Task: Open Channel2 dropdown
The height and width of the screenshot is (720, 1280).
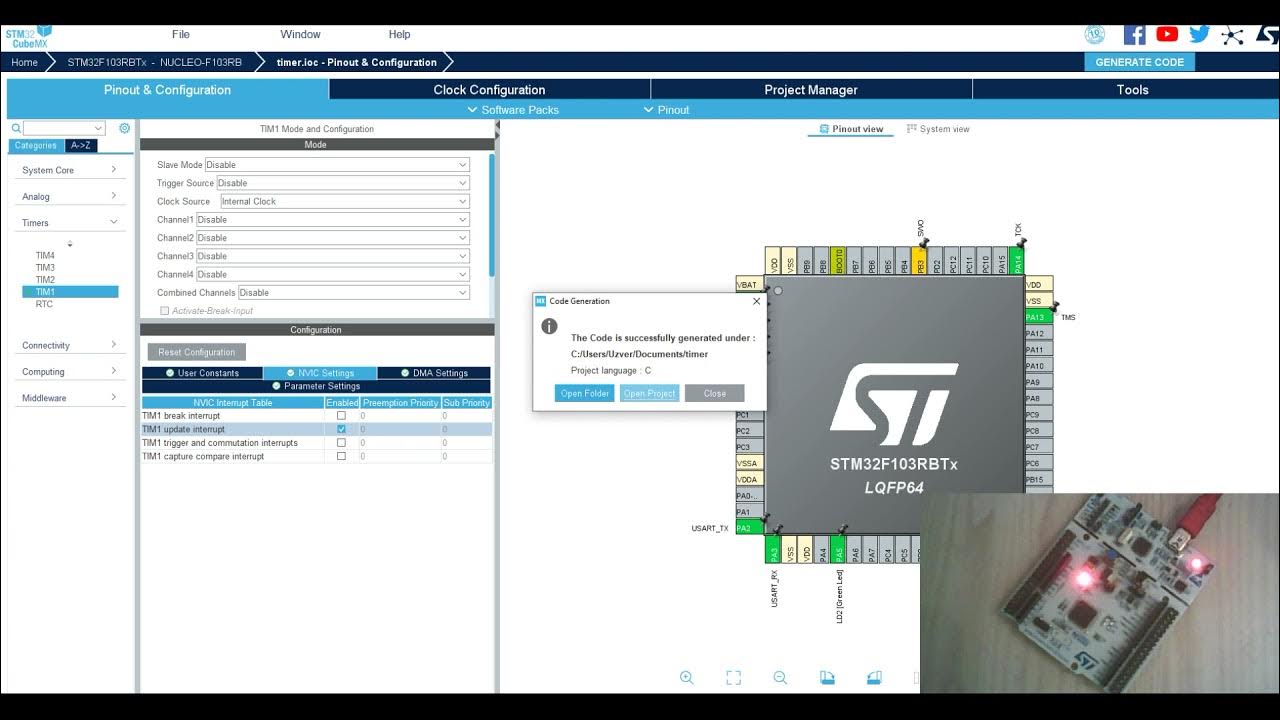Action: pos(333,238)
